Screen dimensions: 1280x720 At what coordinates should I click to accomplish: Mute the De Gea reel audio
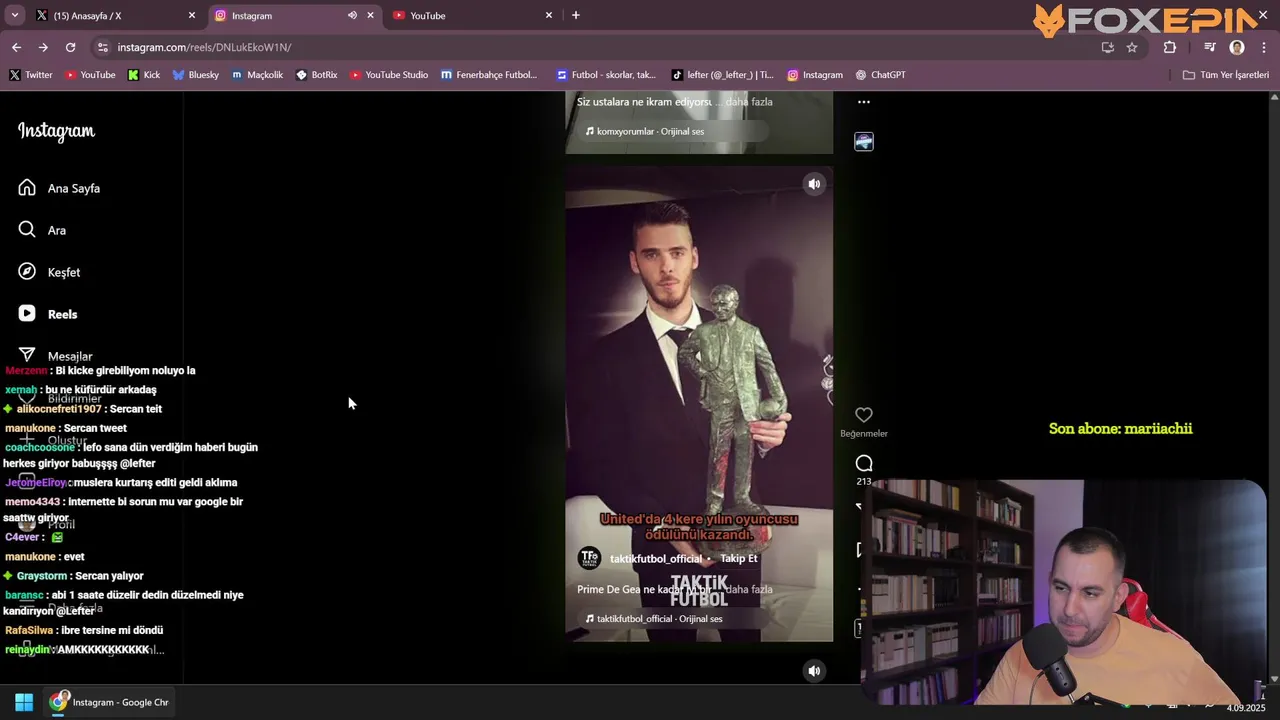click(x=814, y=184)
